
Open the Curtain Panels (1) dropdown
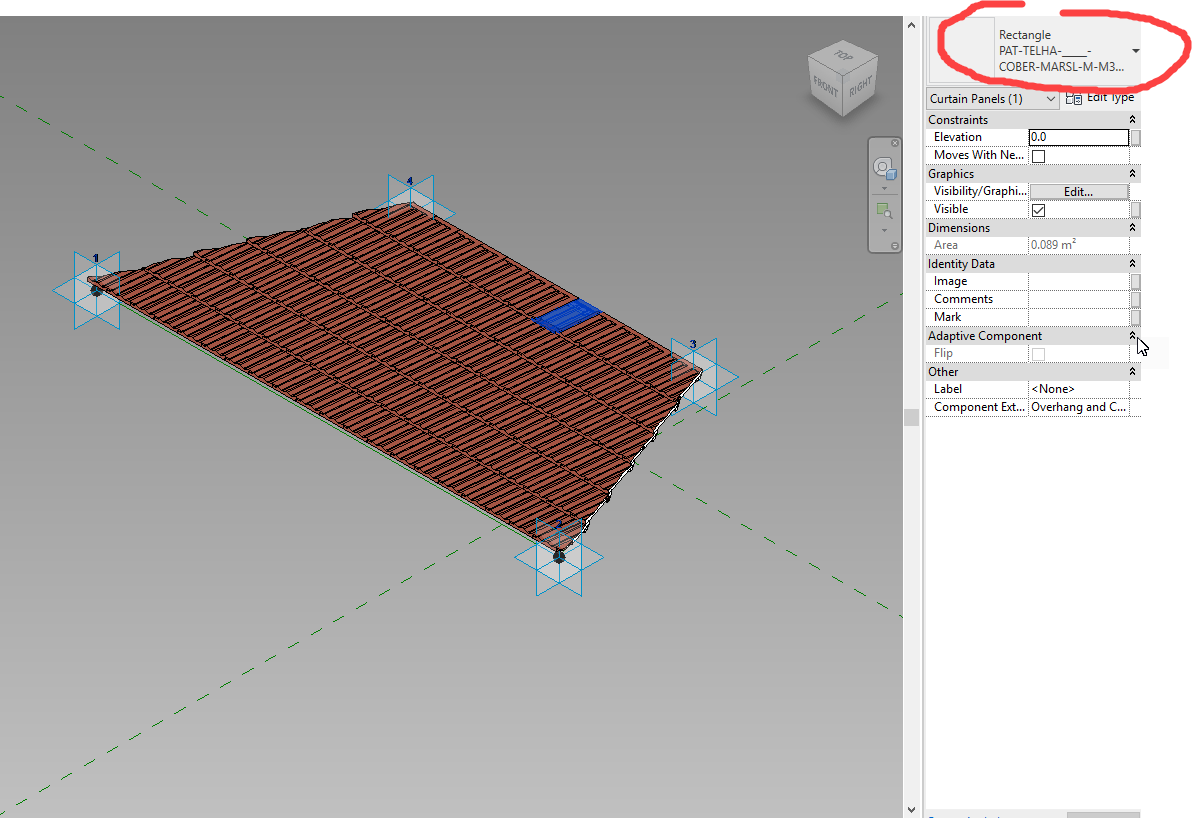pos(1050,98)
